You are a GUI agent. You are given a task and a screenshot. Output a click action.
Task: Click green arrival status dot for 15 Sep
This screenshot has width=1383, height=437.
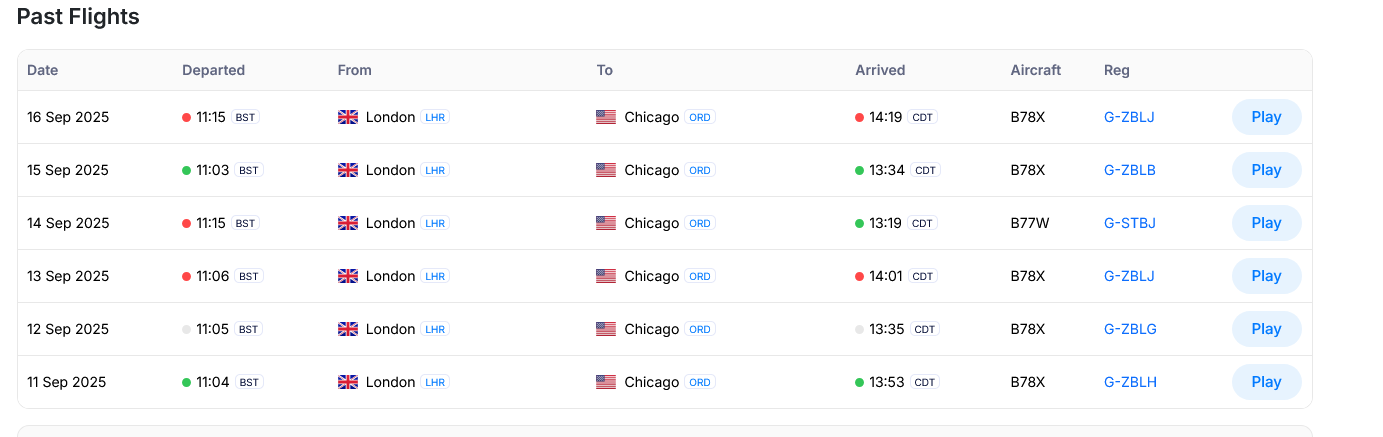pos(859,171)
